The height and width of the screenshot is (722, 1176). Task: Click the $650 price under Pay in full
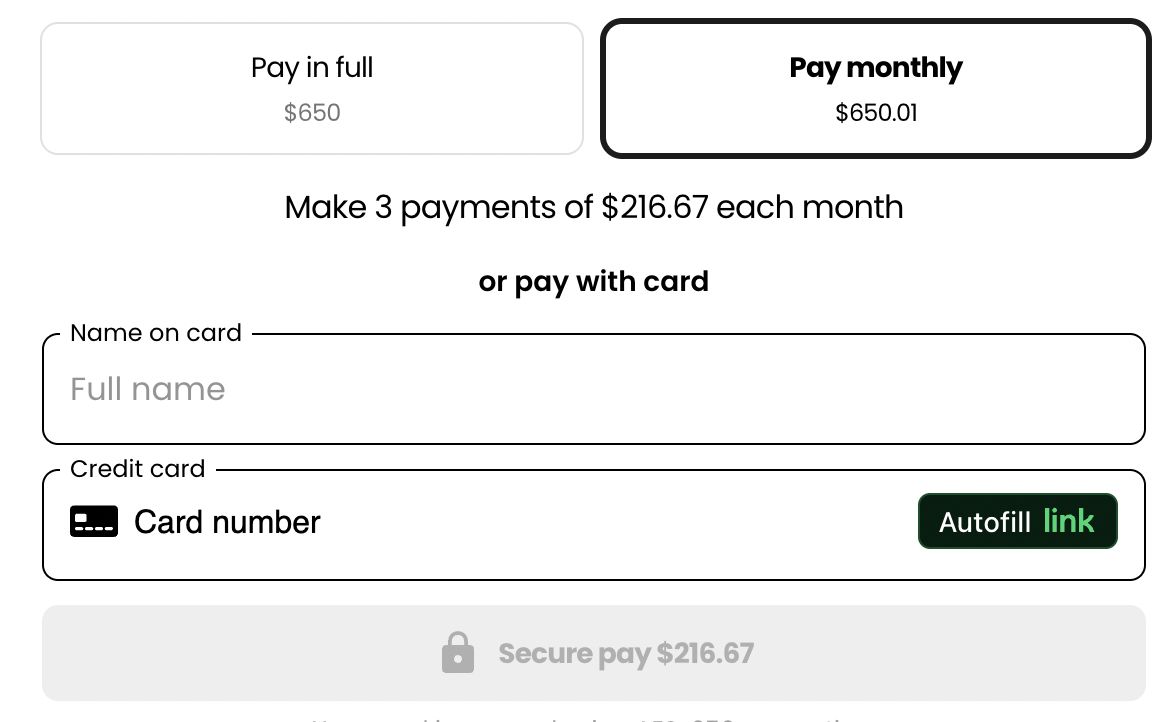(312, 112)
